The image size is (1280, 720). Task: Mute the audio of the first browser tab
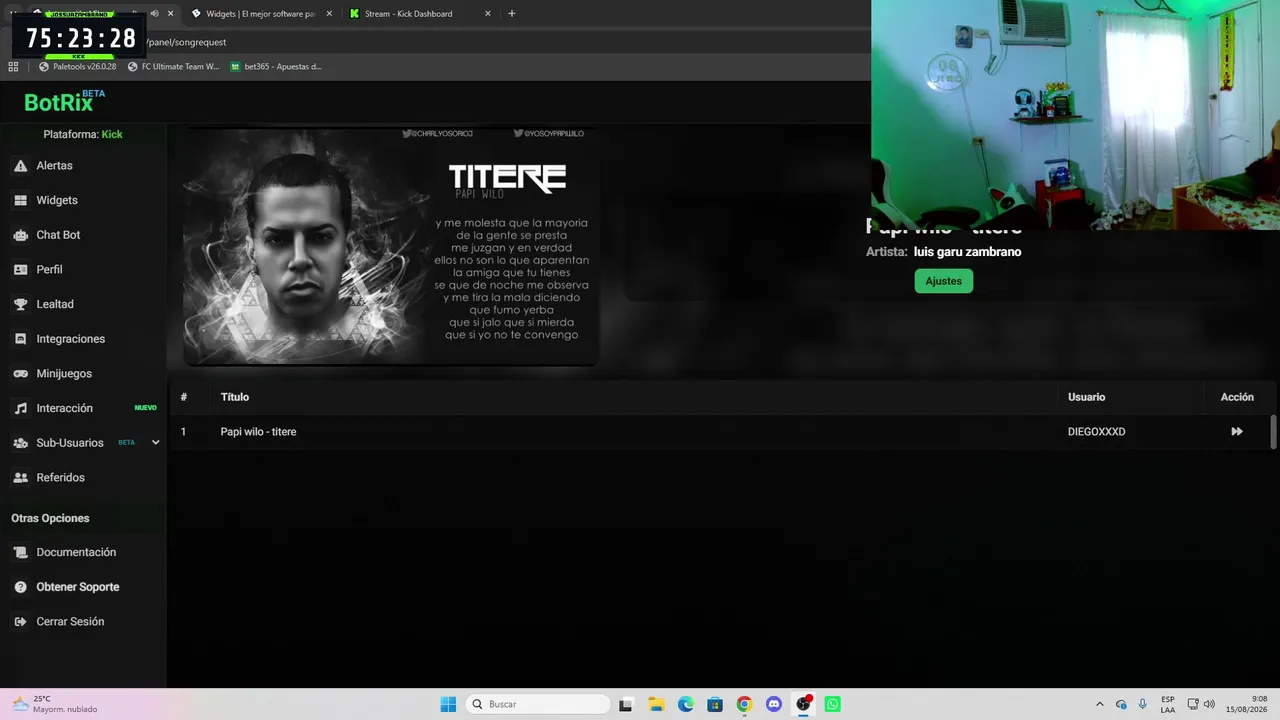point(154,14)
